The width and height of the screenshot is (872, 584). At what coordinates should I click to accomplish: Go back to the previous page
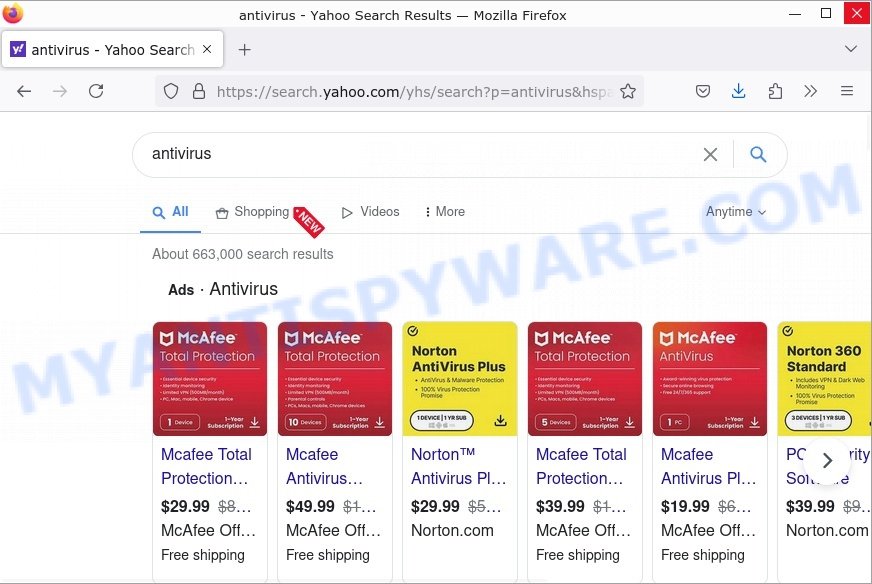[x=24, y=91]
